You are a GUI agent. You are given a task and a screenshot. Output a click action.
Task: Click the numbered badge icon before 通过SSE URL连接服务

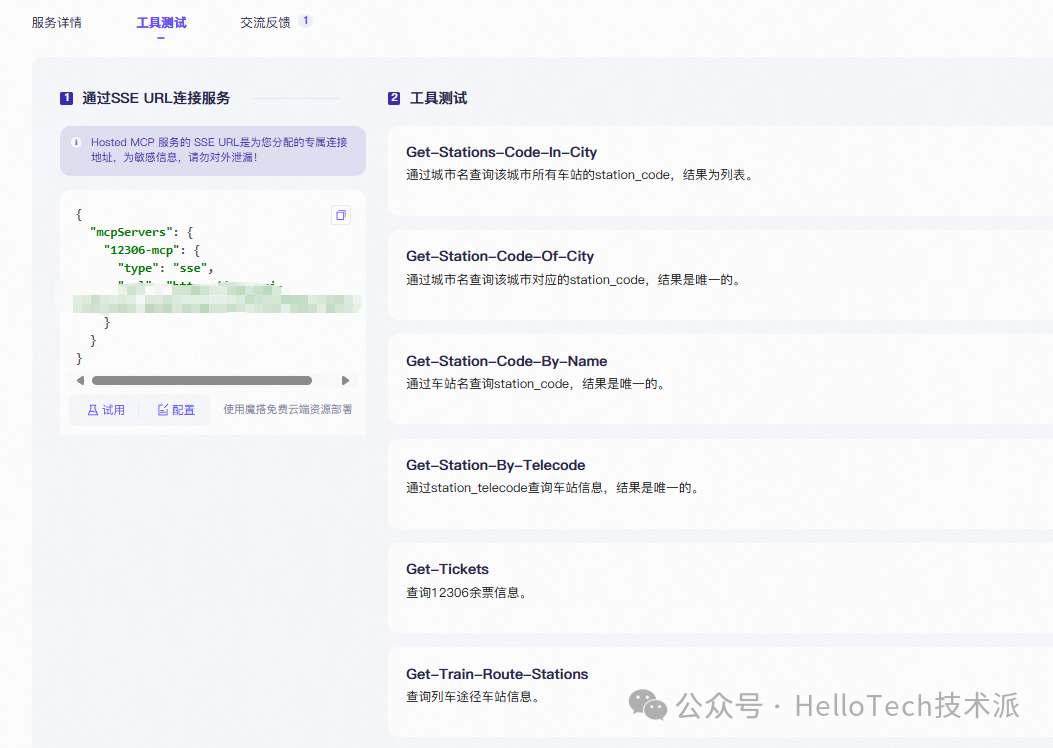[x=65, y=98]
